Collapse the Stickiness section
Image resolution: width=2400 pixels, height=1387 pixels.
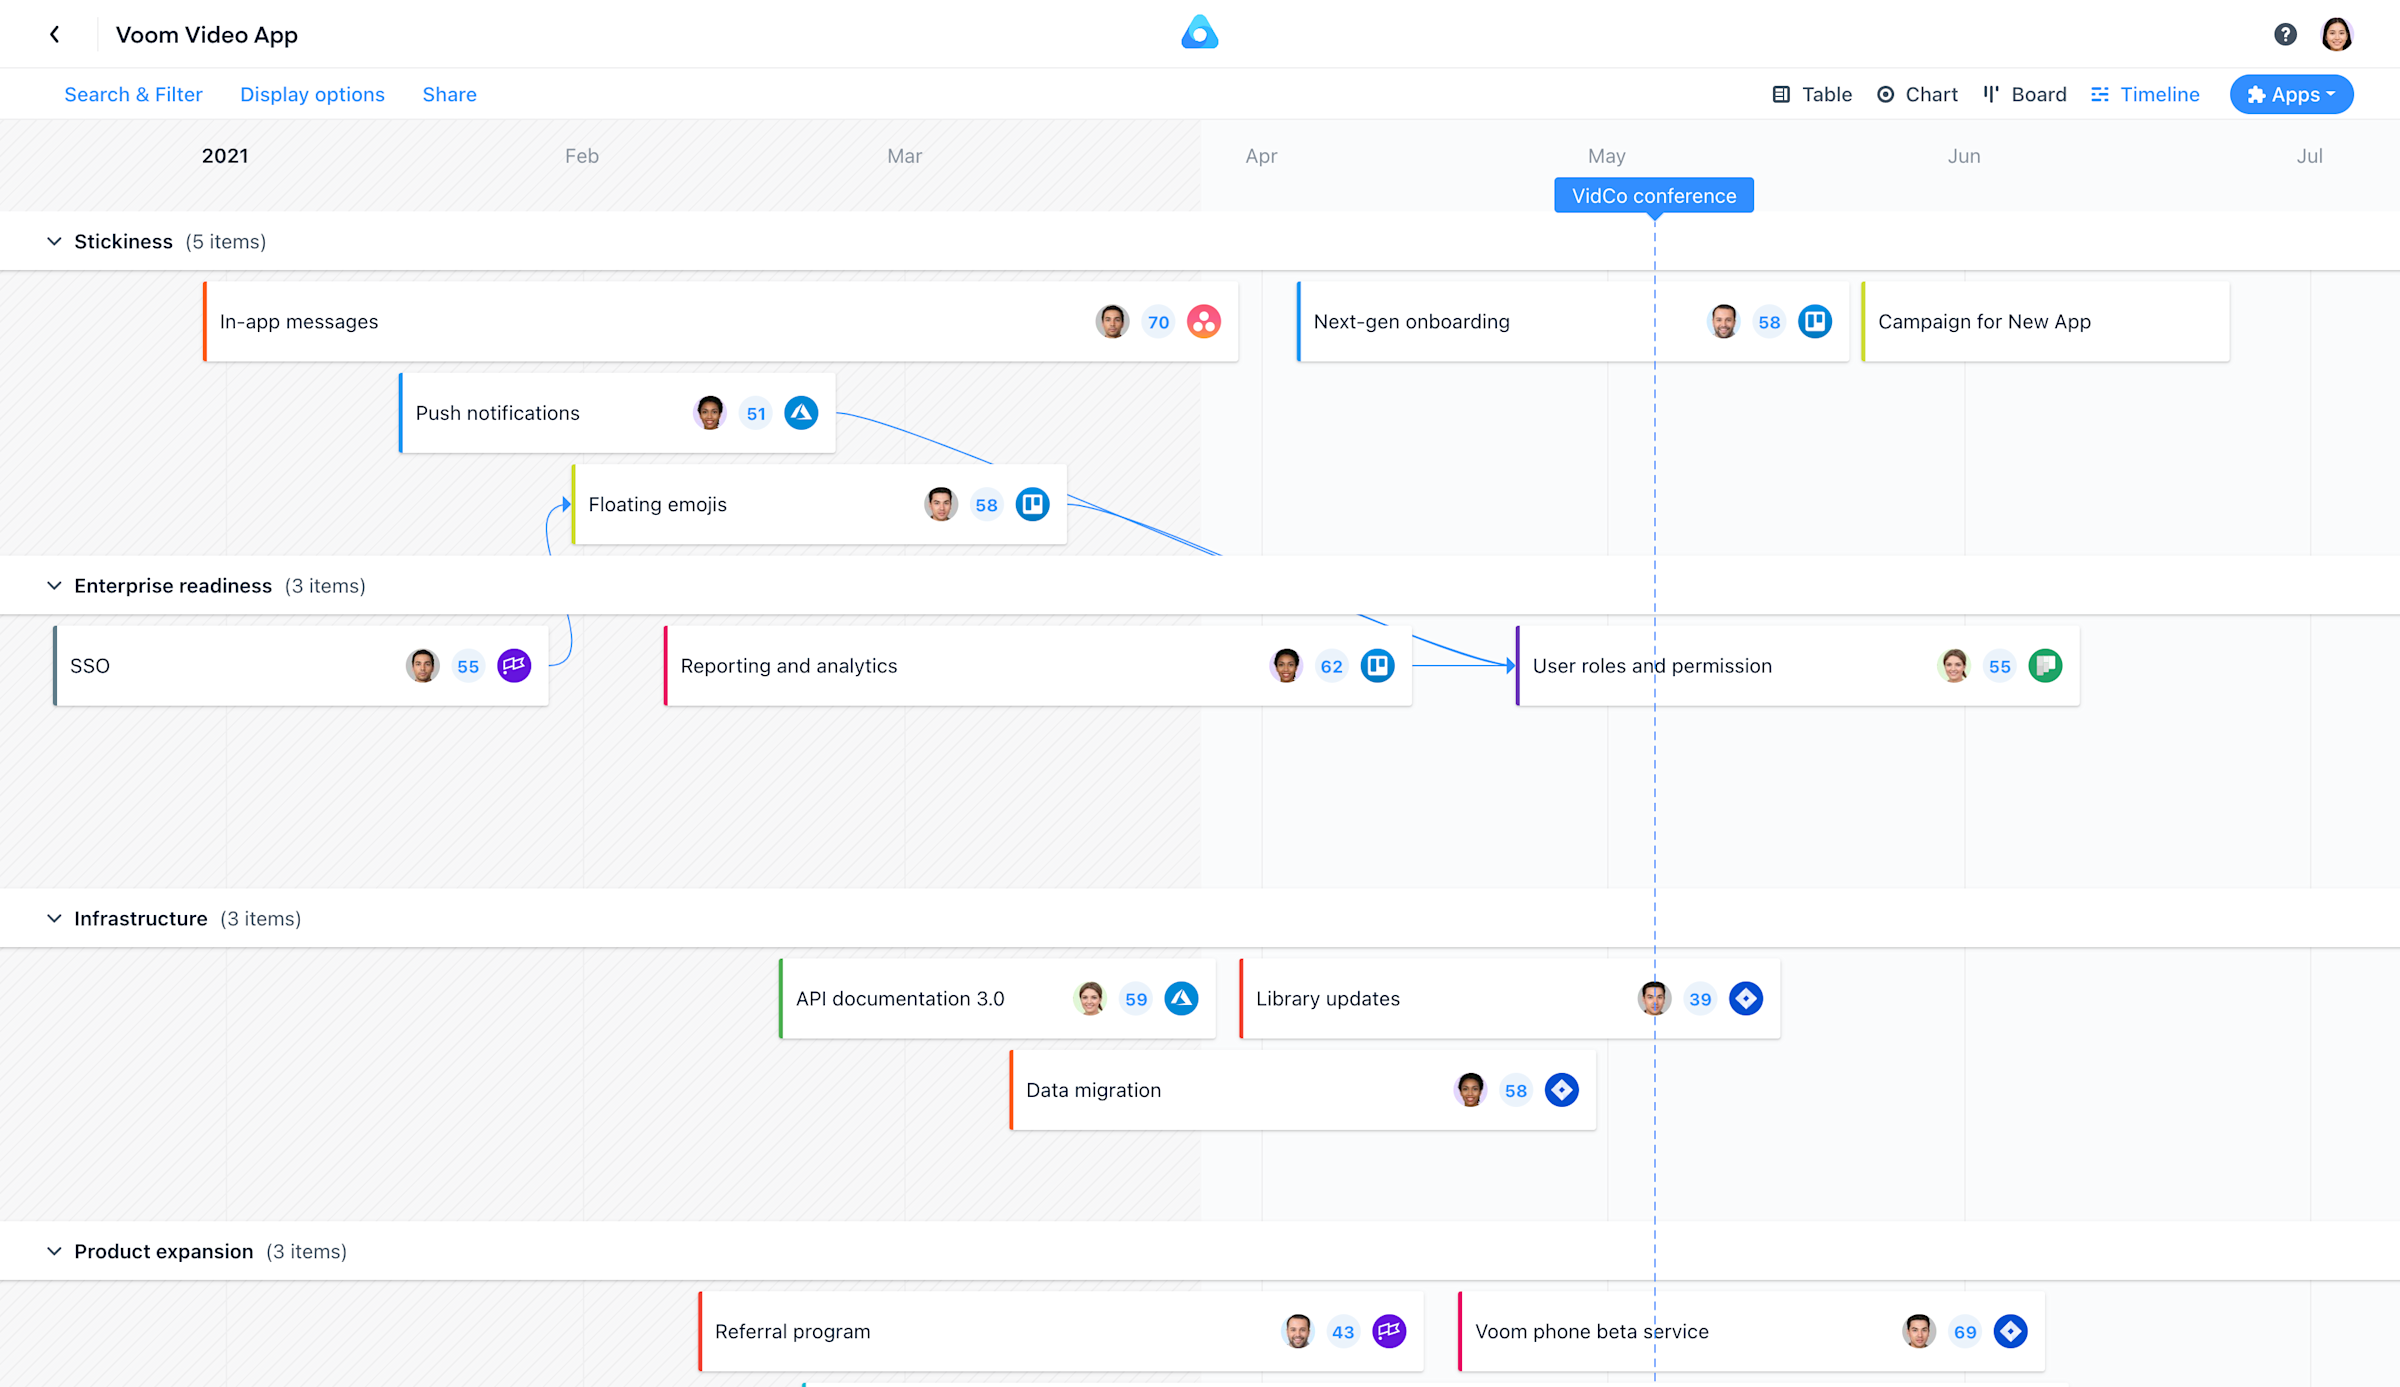(55, 240)
